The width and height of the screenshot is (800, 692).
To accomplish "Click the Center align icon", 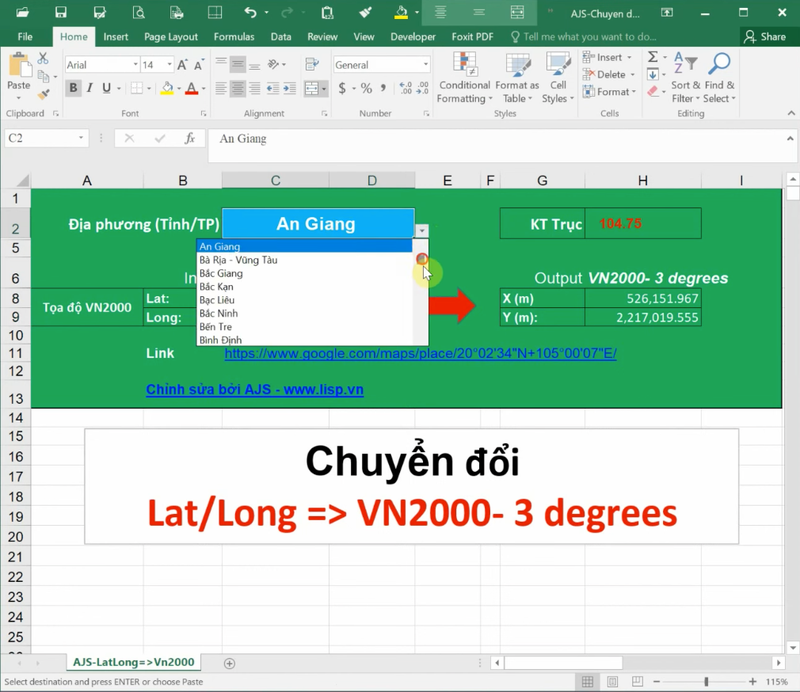I will pos(238,89).
